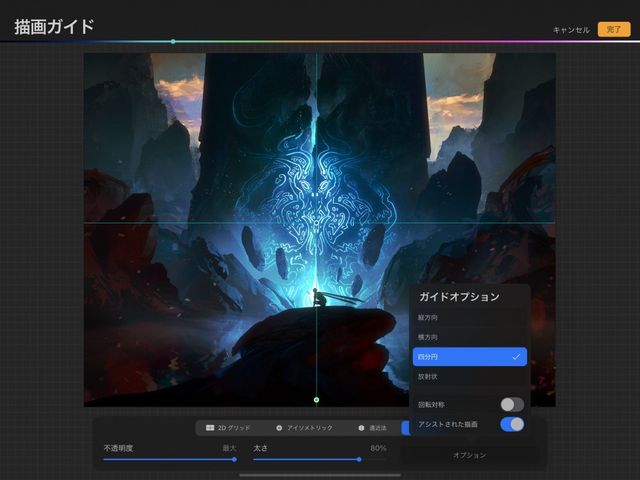This screenshot has height=480, width=640.
Task: Click キャンセル to cancel drawing guide
Action: tap(571, 30)
